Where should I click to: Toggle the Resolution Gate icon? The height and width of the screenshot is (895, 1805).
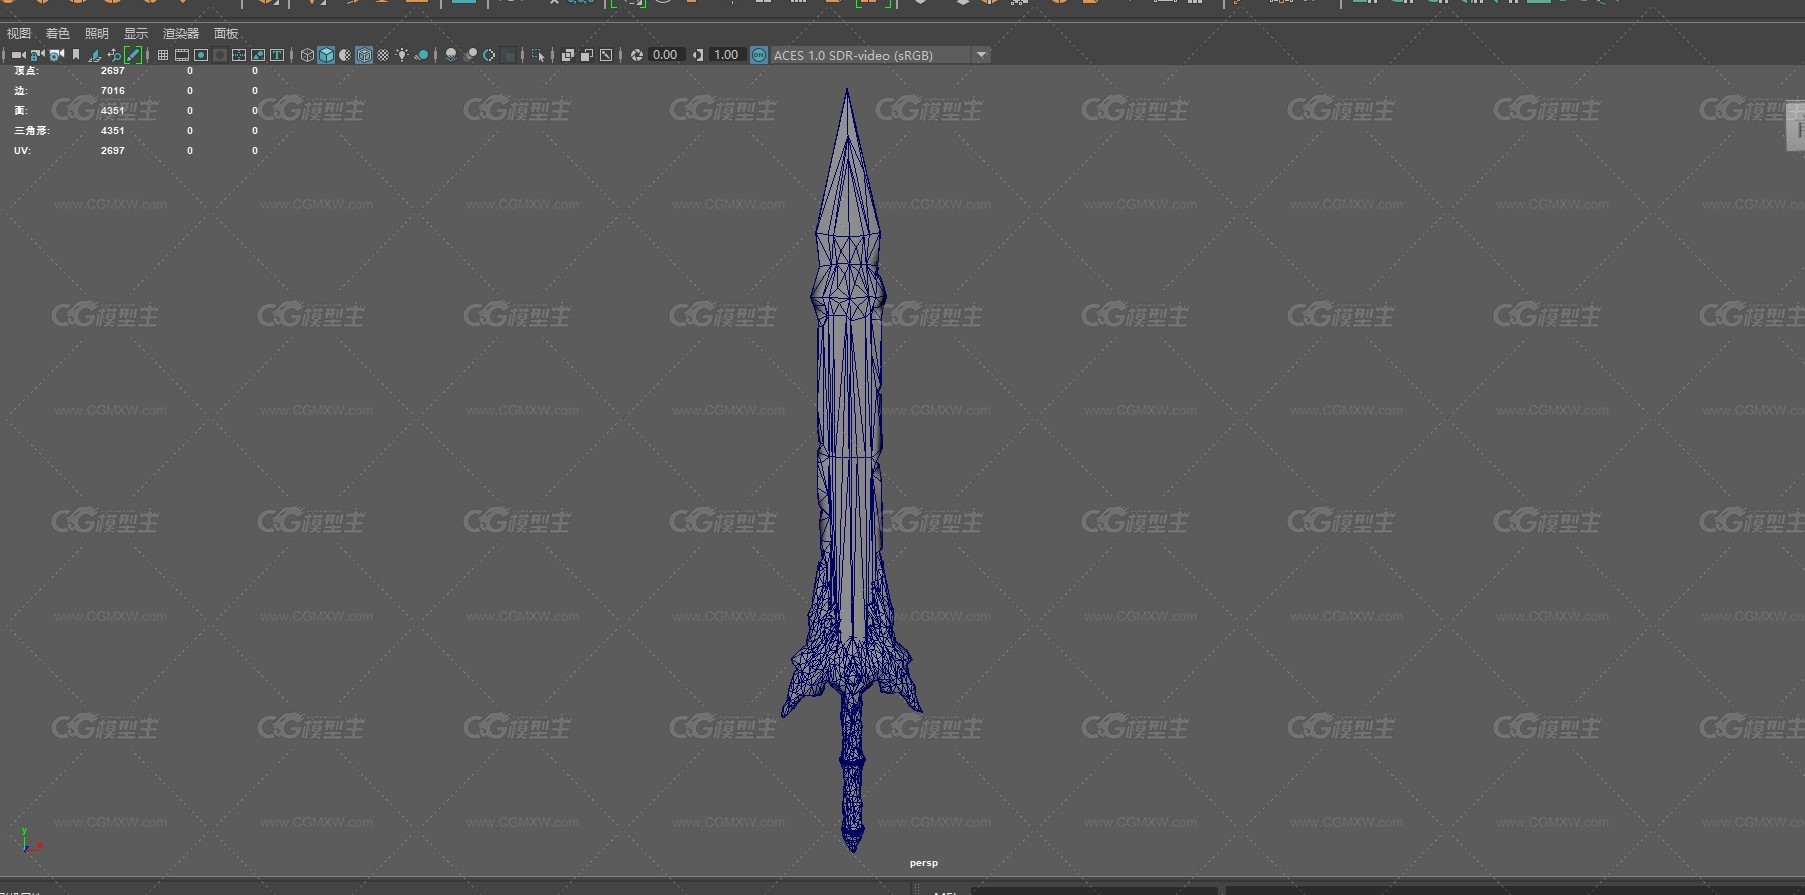point(201,55)
